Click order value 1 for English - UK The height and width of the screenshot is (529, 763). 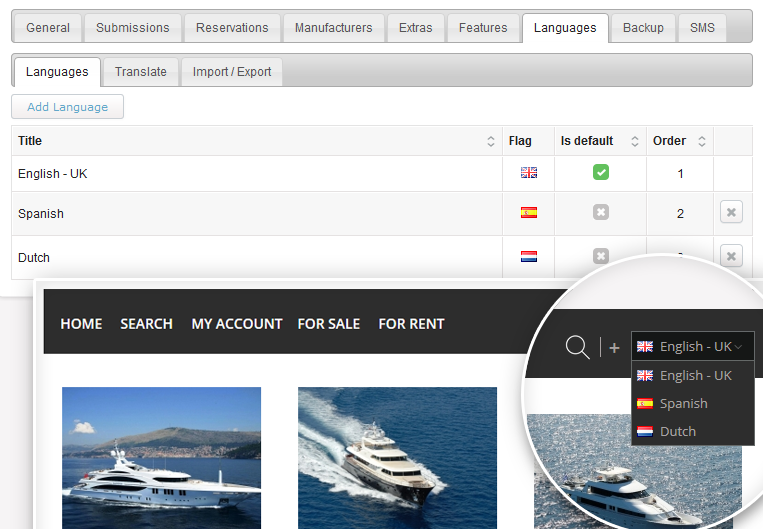(680, 174)
